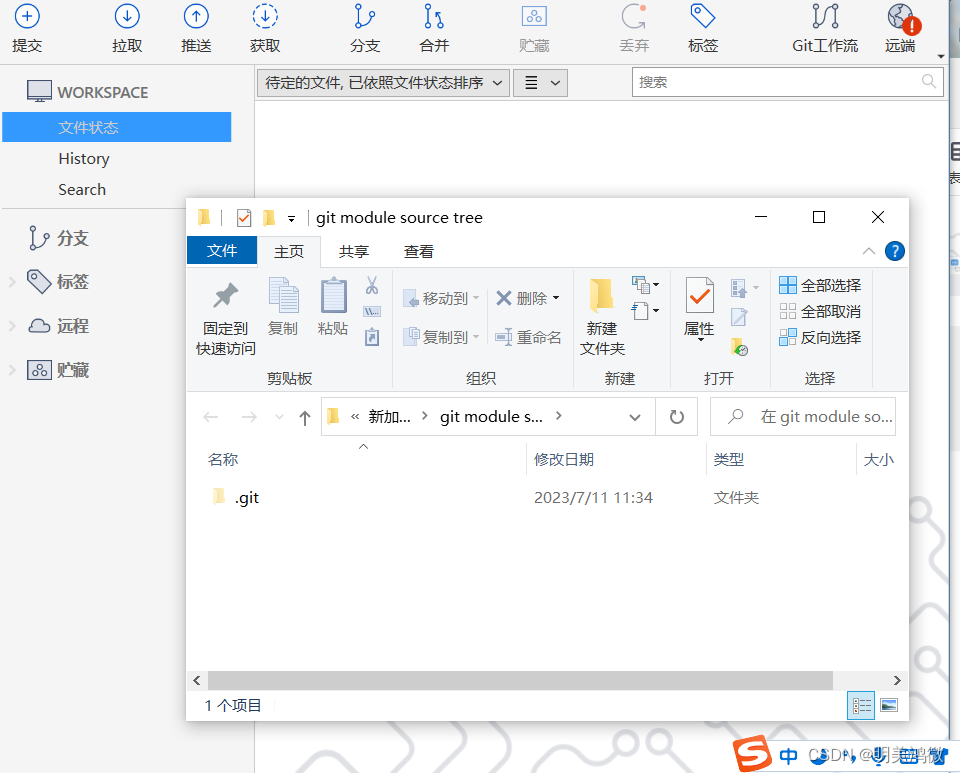Open Git工作流 toolbar icon
Screen dimensions: 960x773
click(x=825, y=17)
